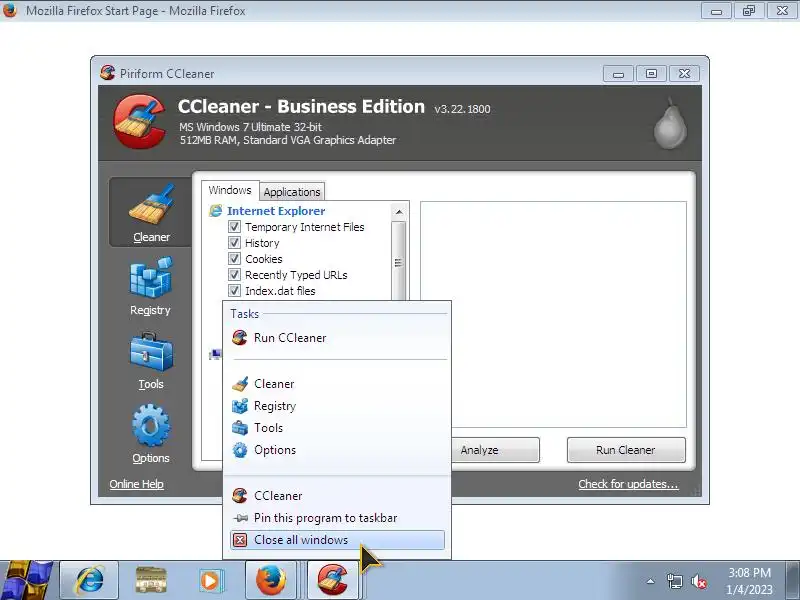Open the Options gear in CCleaner sidebar
The image size is (800, 600).
[x=151, y=434]
